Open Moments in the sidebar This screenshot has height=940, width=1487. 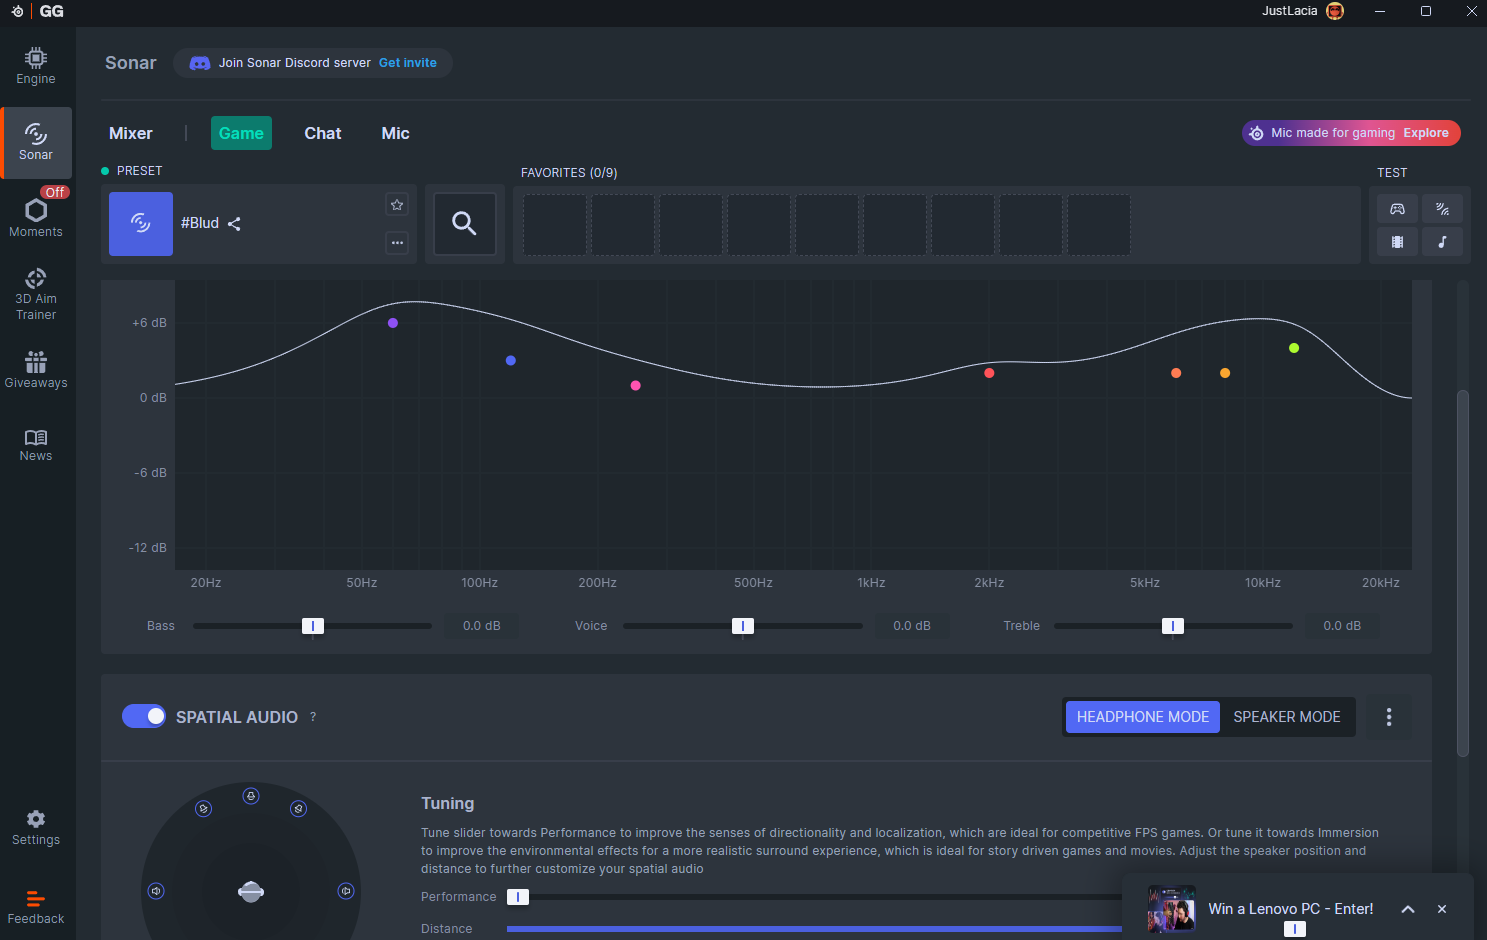click(x=36, y=217)
